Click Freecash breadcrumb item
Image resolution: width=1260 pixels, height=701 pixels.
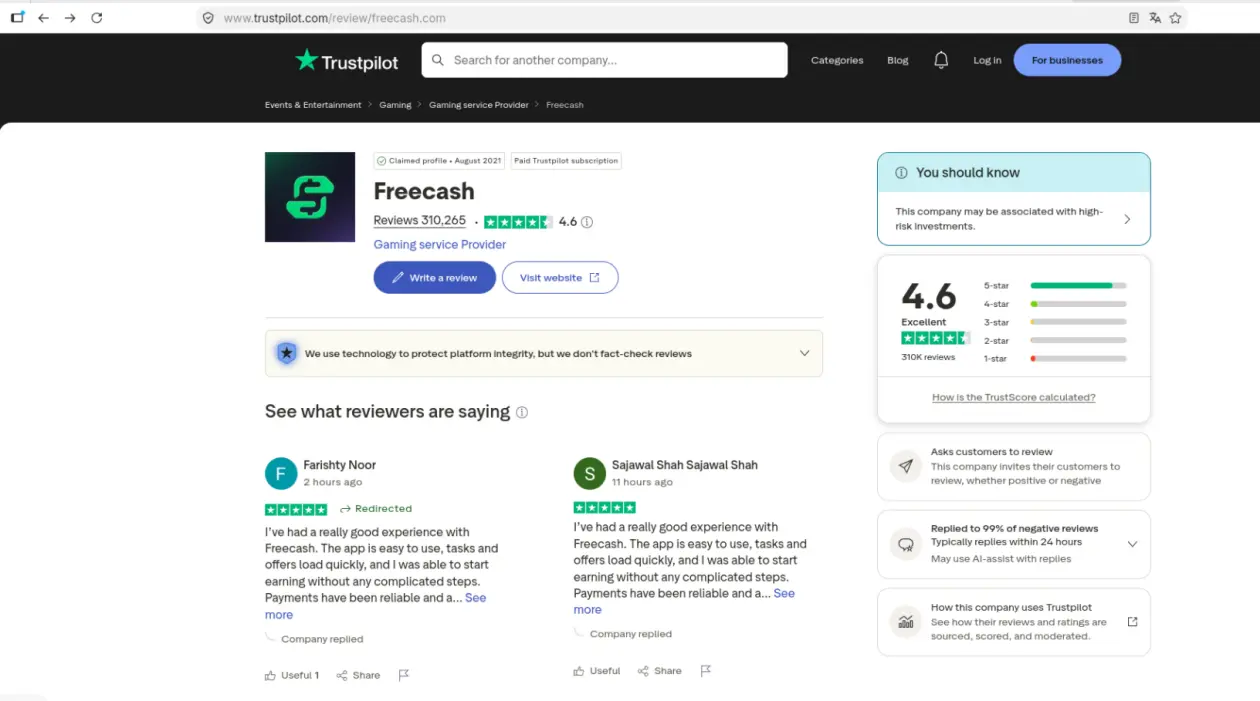[565, 105]
